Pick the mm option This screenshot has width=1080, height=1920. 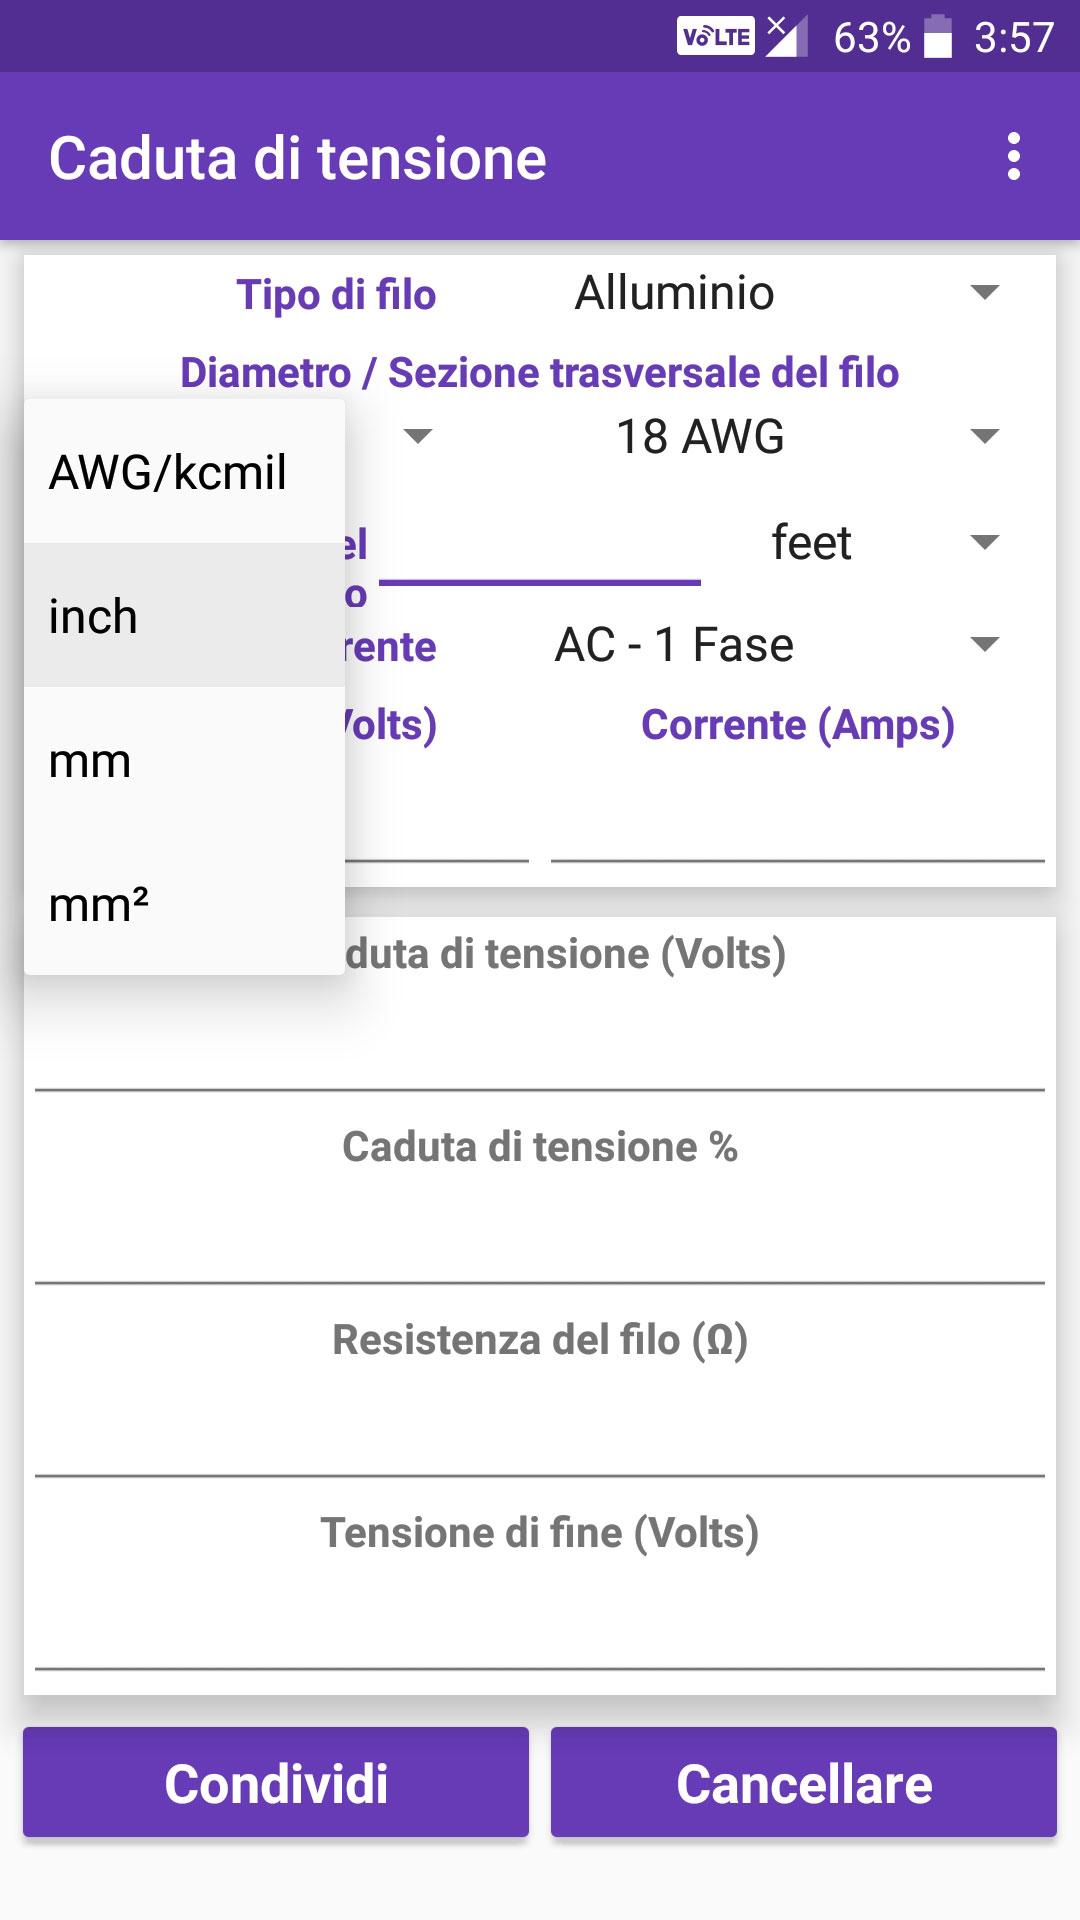(x=185, y=760)
